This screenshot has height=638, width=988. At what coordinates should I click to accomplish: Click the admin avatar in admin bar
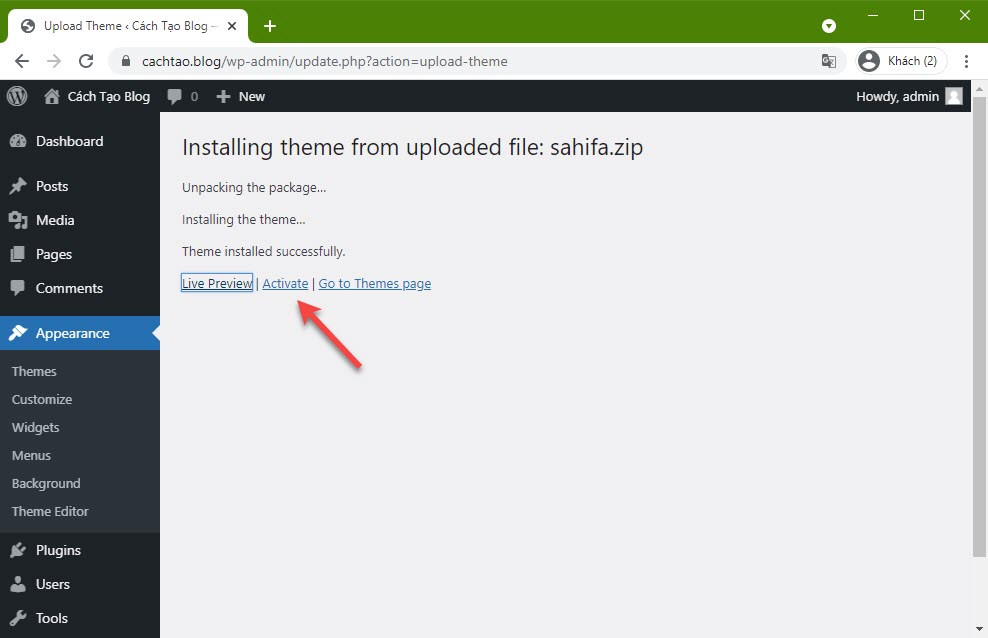[954, 96]
